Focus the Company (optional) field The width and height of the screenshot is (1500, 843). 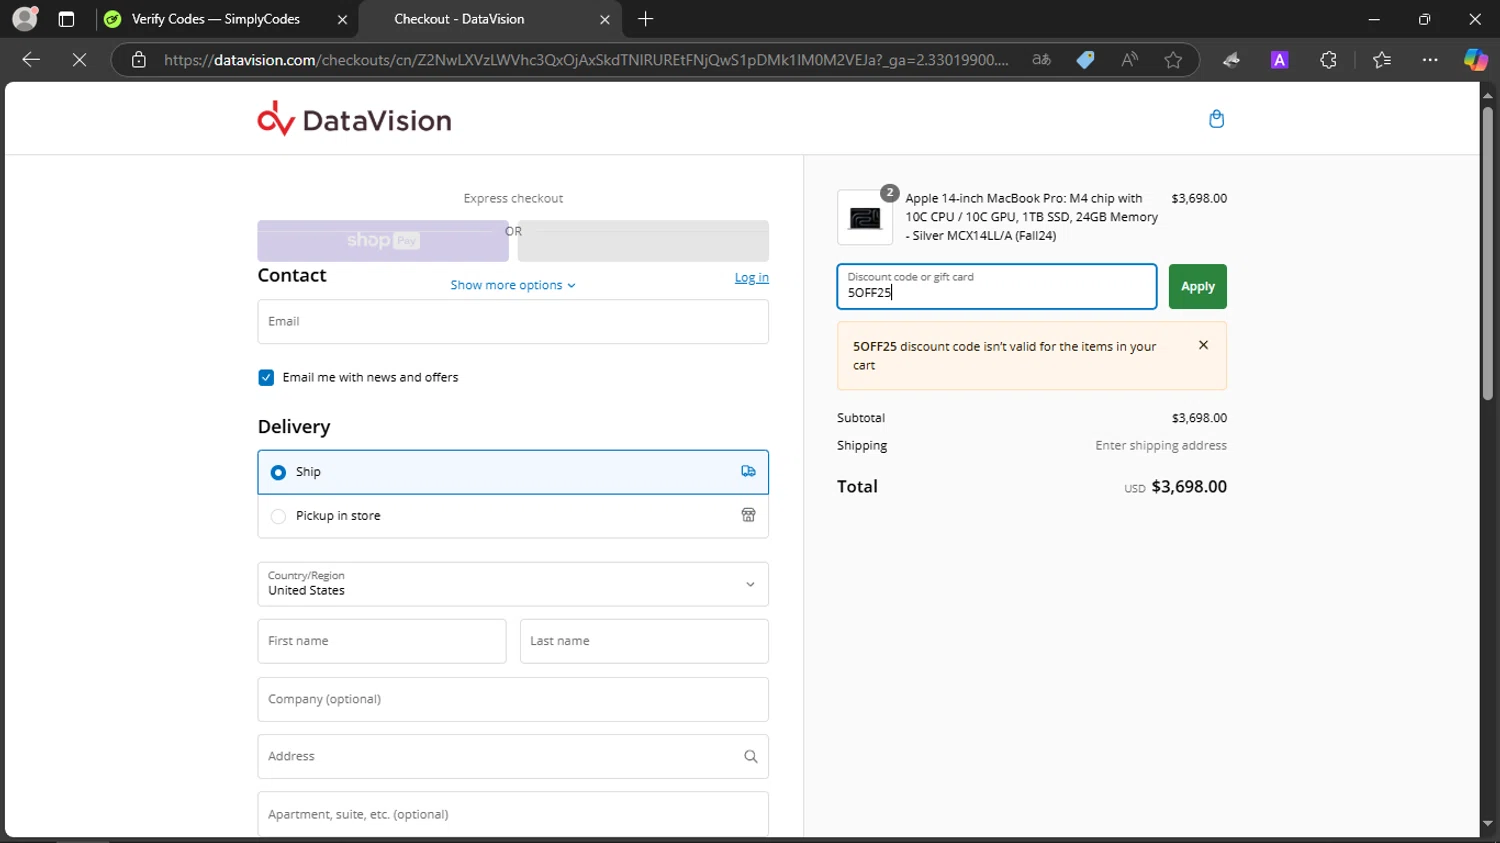(x=513, y=699)
